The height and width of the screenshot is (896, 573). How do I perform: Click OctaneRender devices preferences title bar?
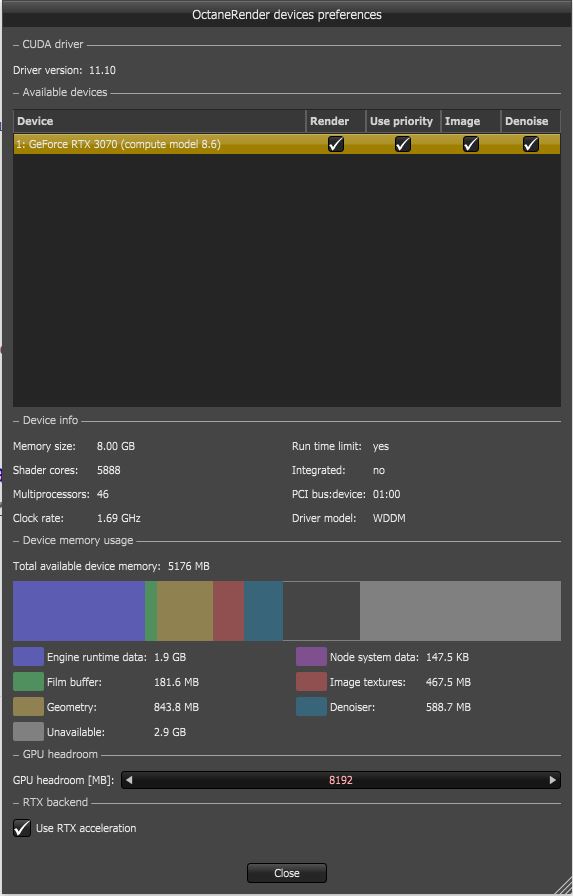287,14
